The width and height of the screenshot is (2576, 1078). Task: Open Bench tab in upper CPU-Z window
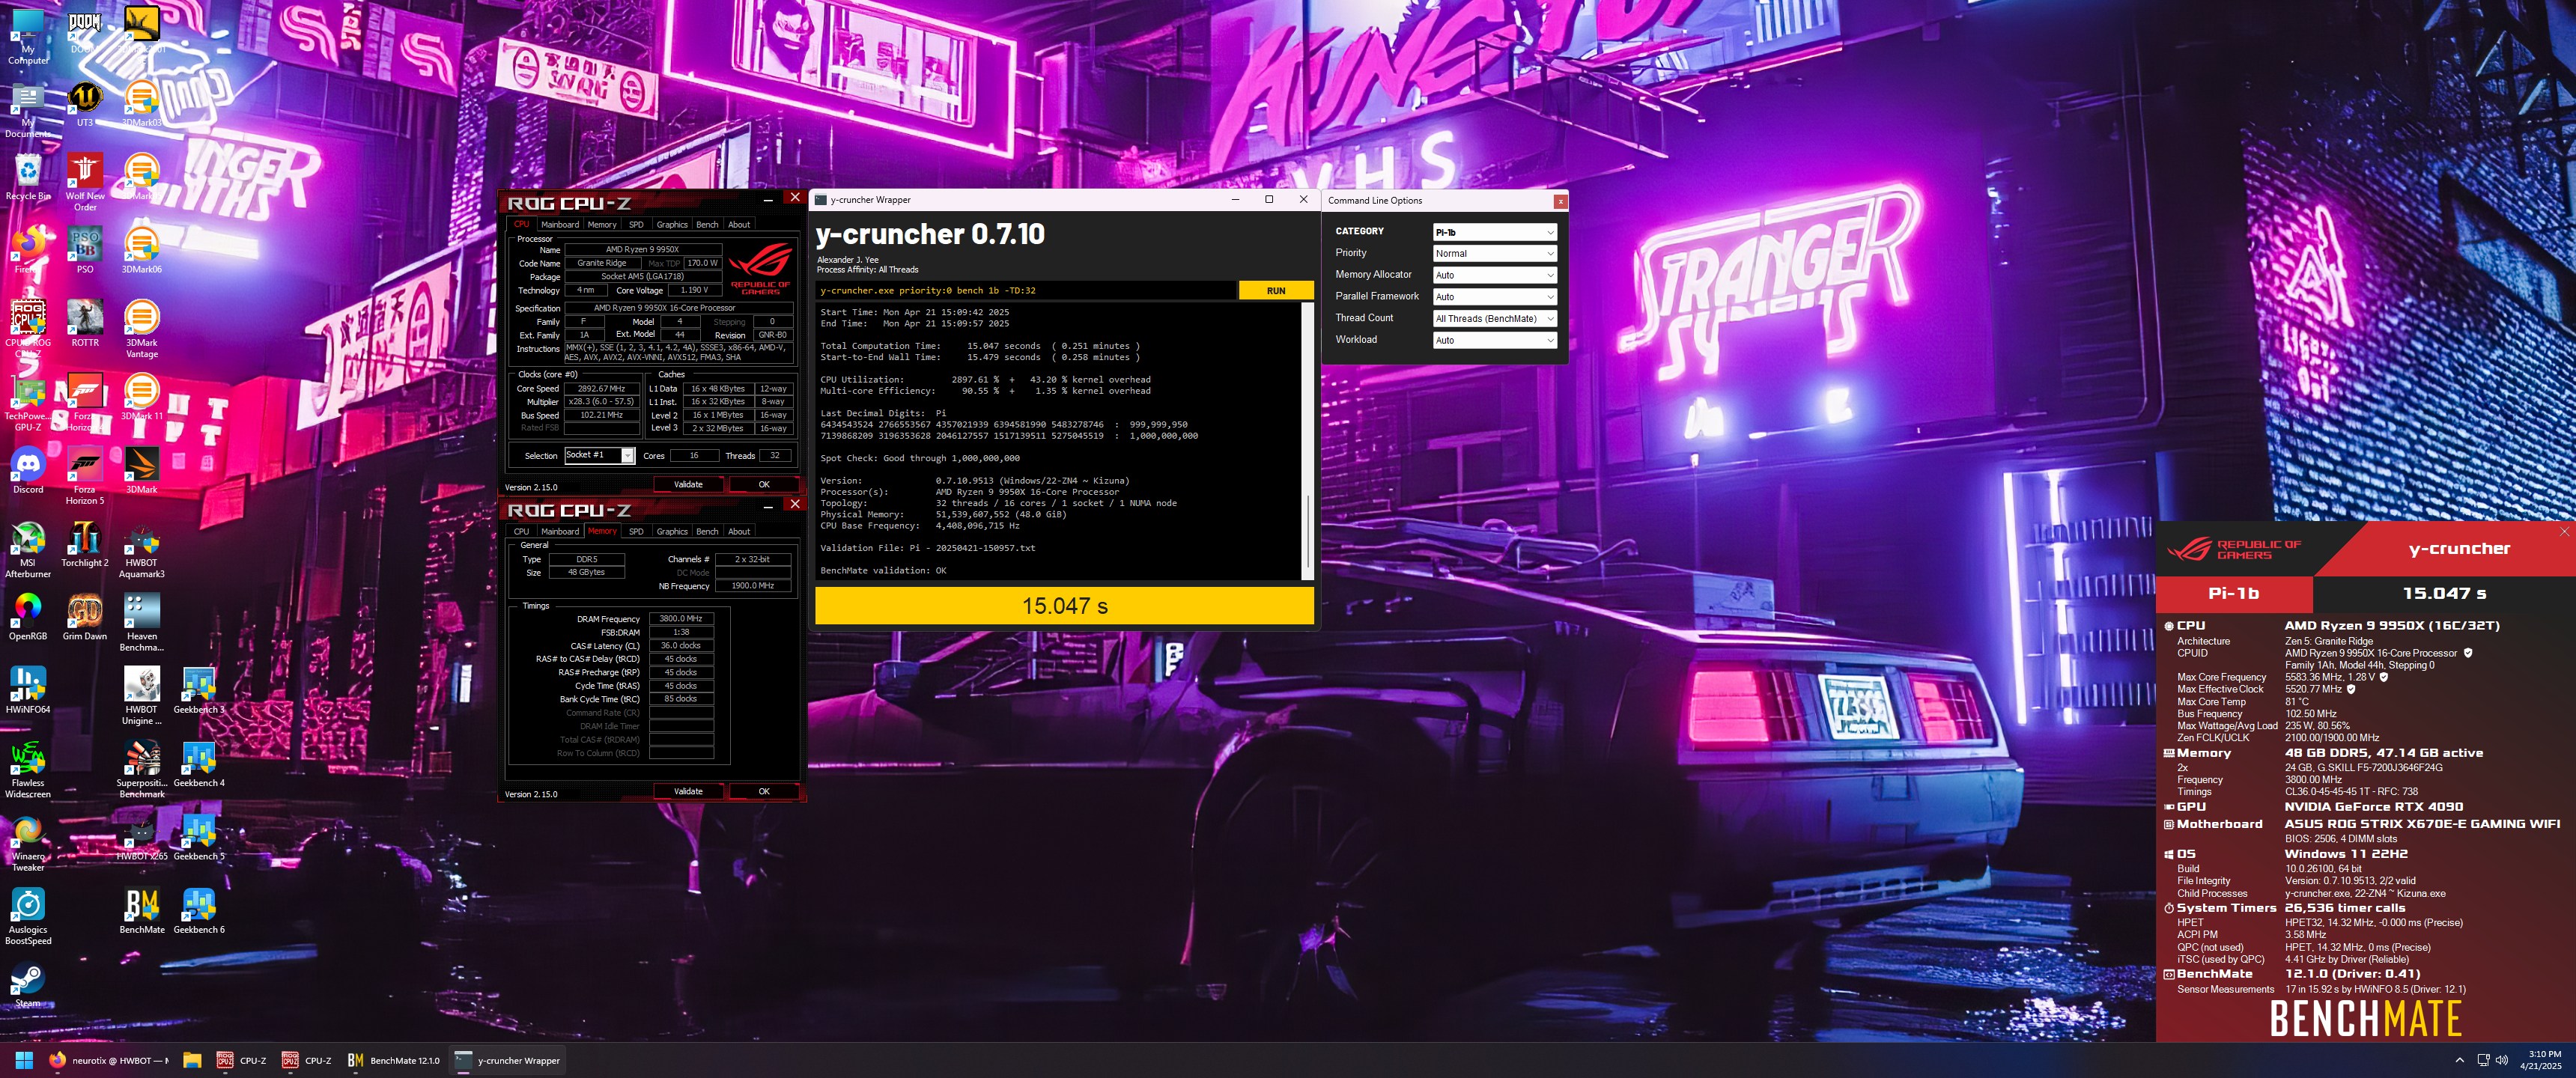click(707, 225)
